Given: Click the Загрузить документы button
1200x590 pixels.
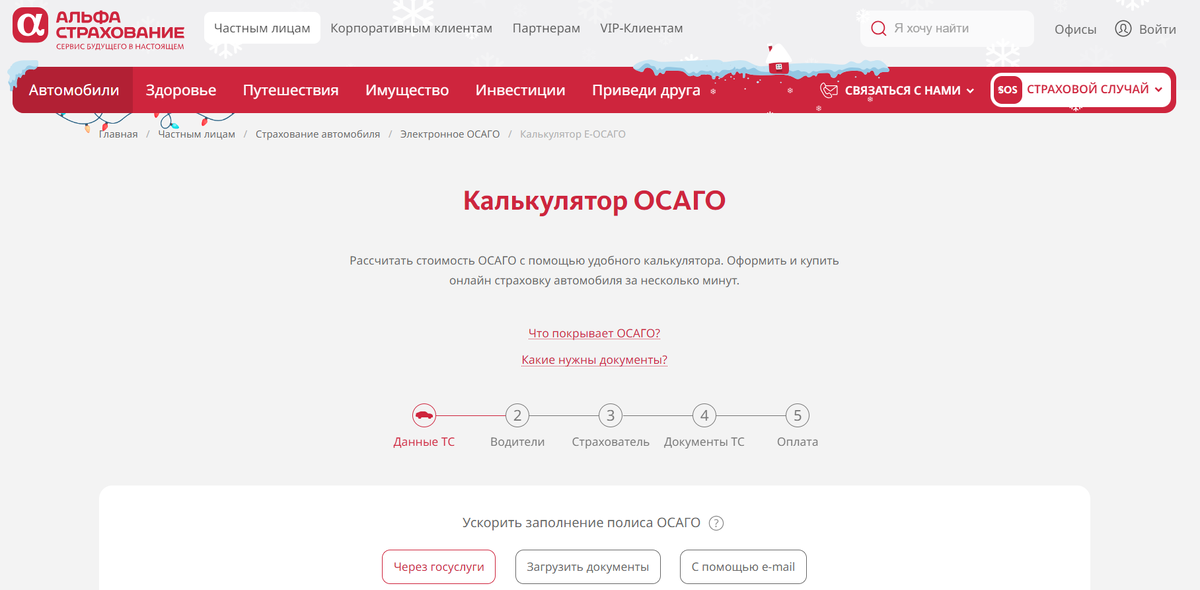Looking at the screenshot, I should pyautogui.click(x=588, y=567).
